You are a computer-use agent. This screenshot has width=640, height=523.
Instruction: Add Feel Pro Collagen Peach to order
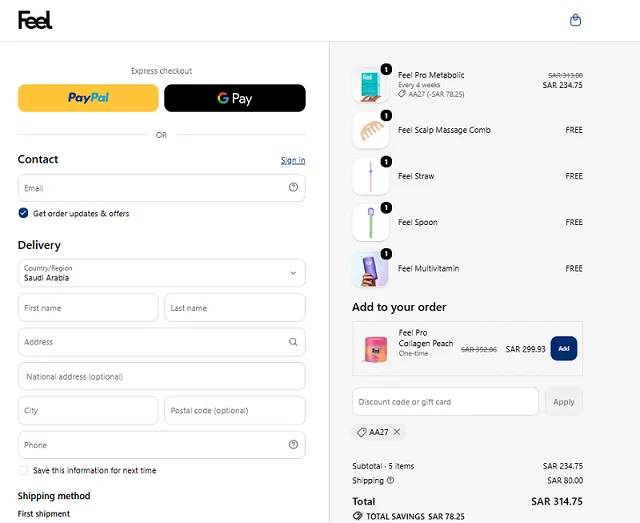click(x=564, y=348)
